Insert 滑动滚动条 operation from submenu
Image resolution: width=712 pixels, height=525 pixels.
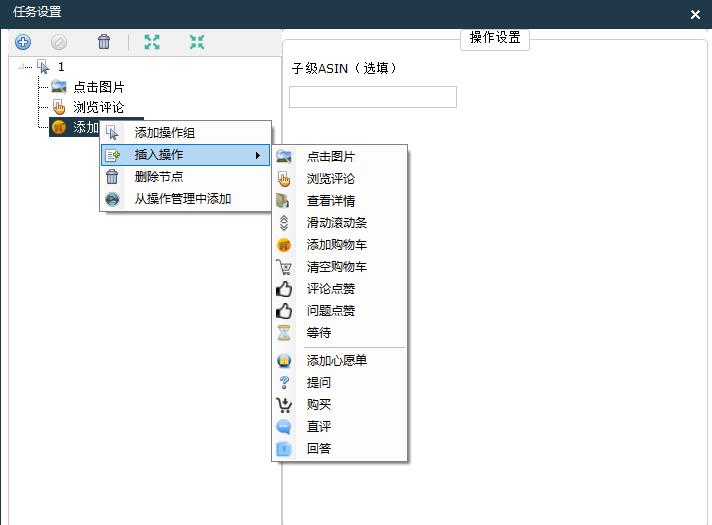[340, 223]
